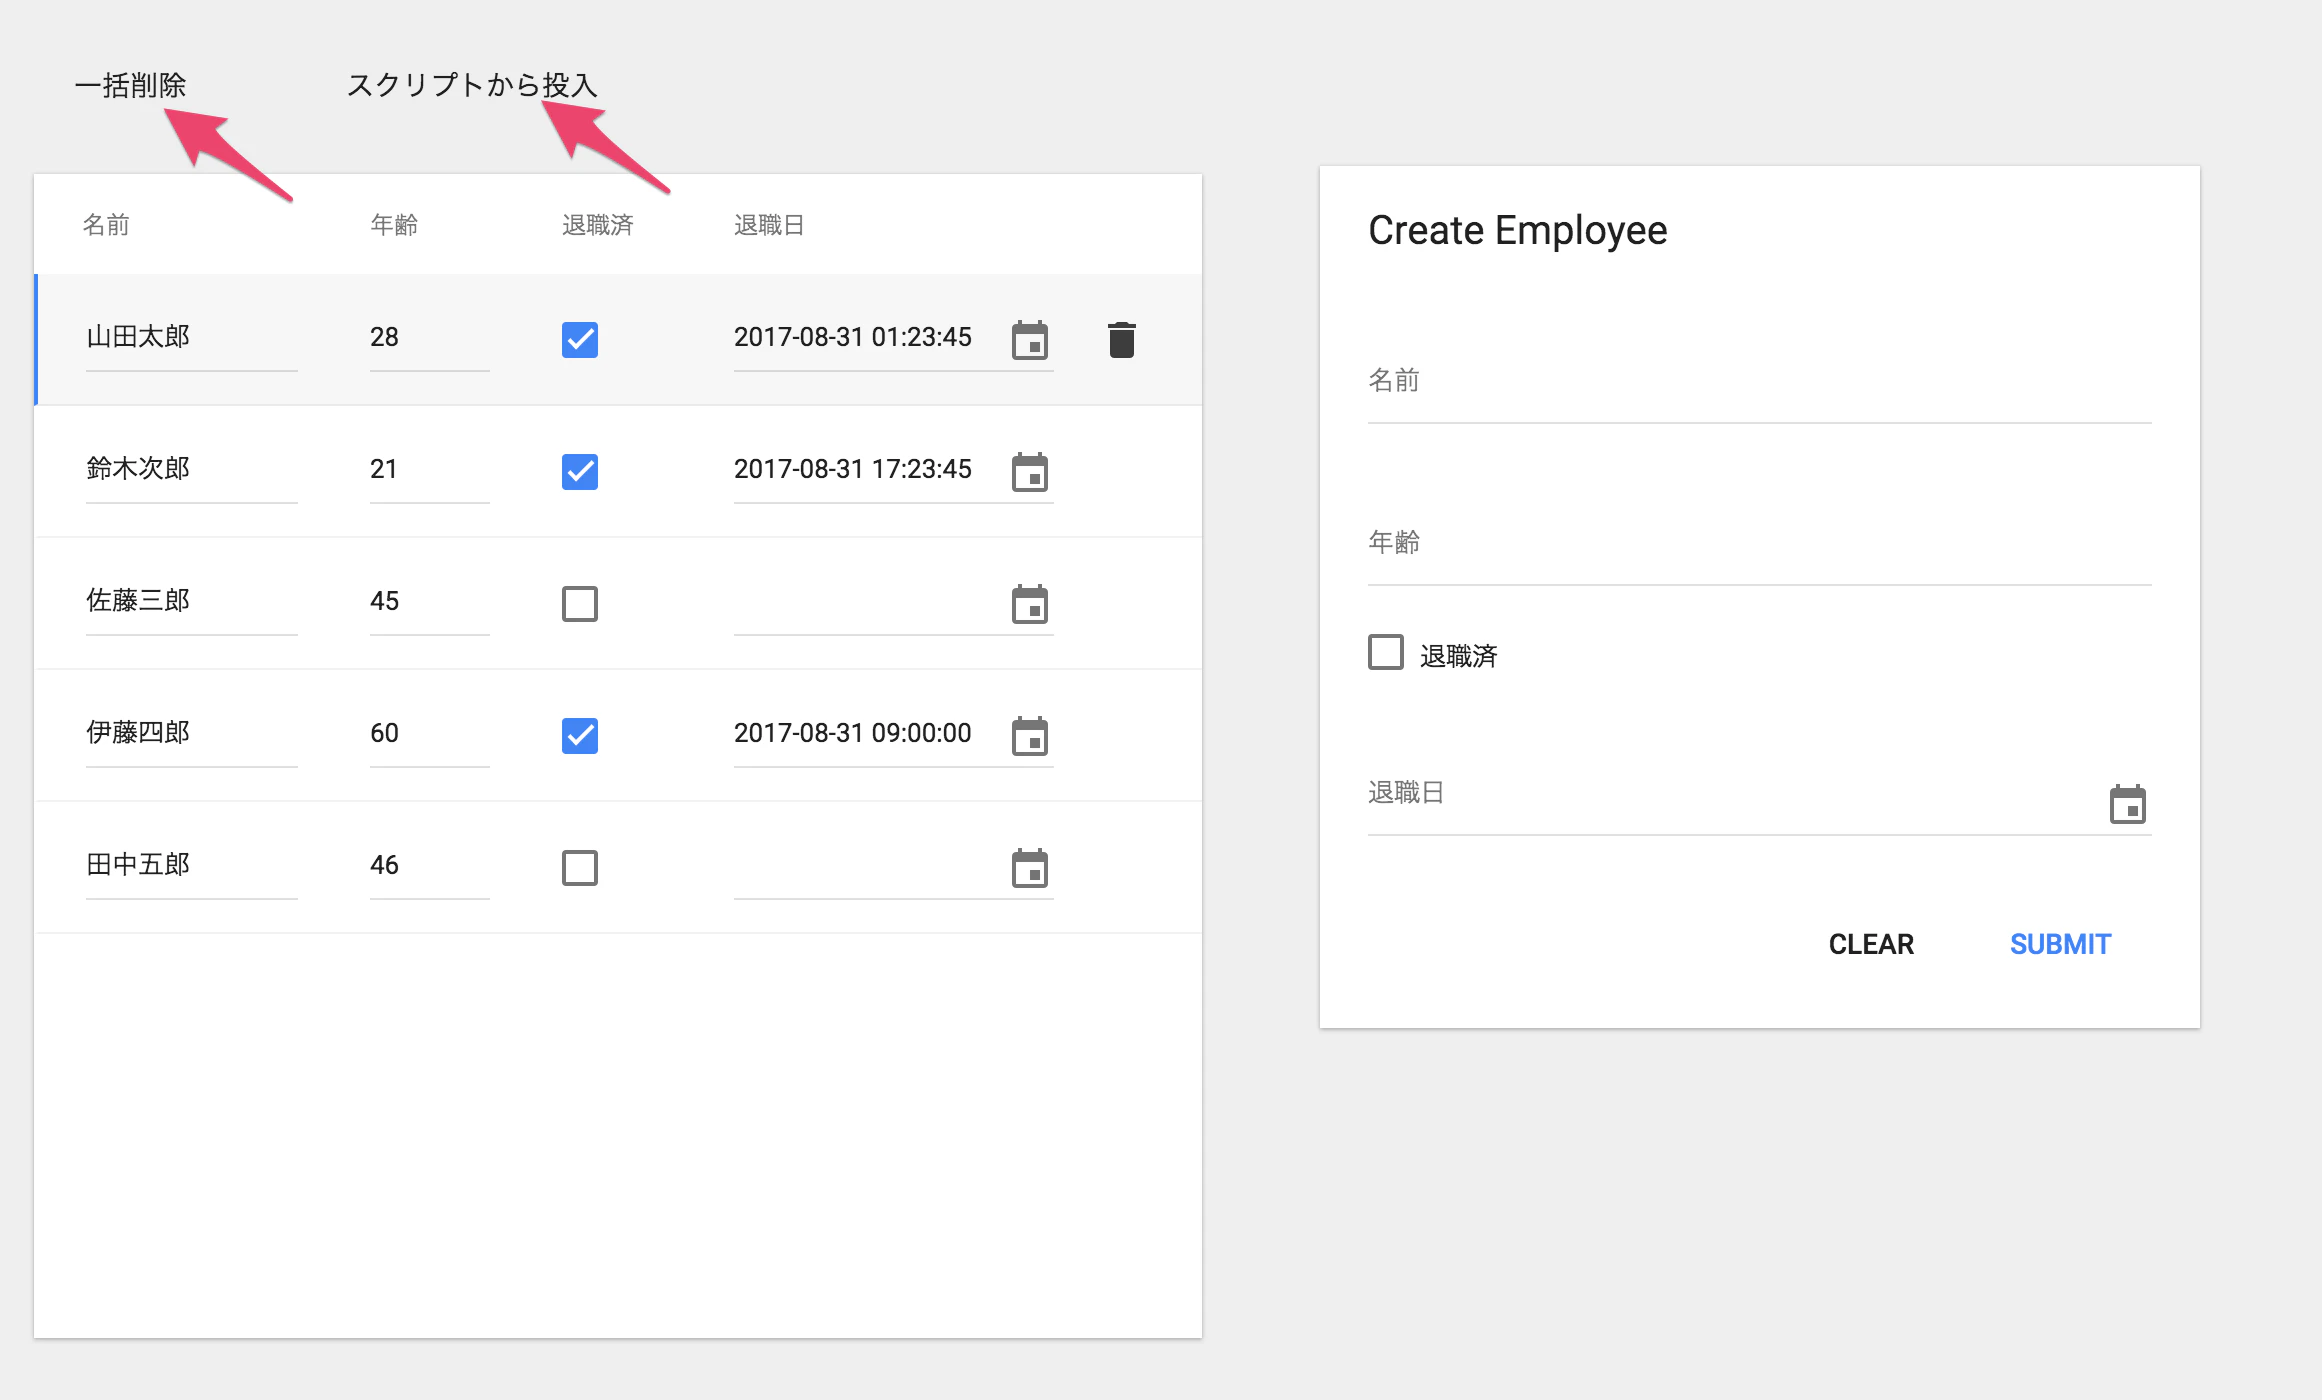The height and width of the screenshot is (1400, 2322).
Task: Click the SUBMIT button
Action: point(2060,944)
